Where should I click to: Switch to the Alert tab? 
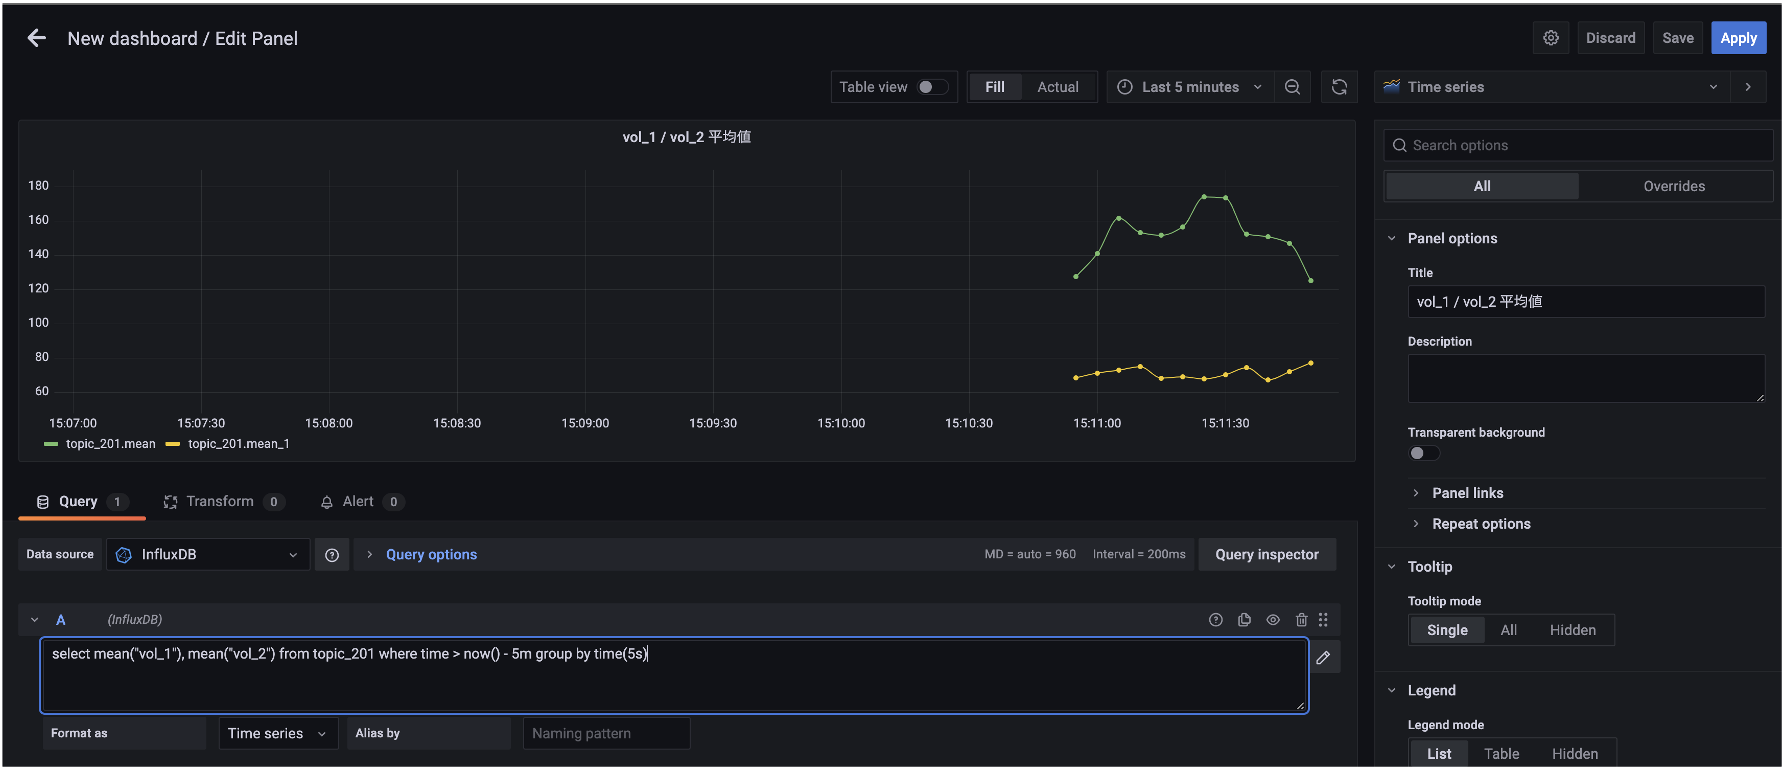(361, 502)
